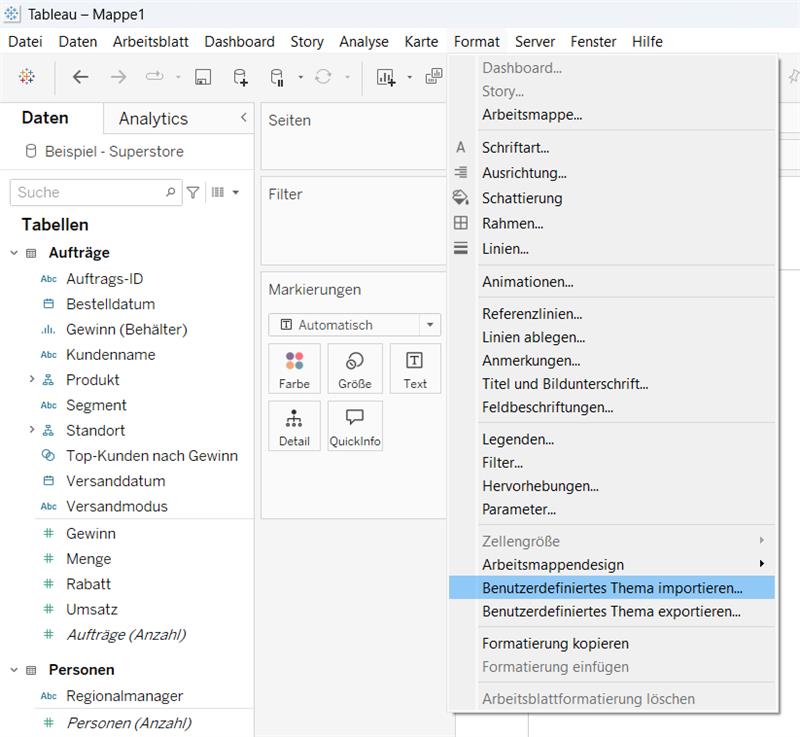Screen dimensions: 800x737
Task: Click the Größe size marks card
Action: click(355, 368)
